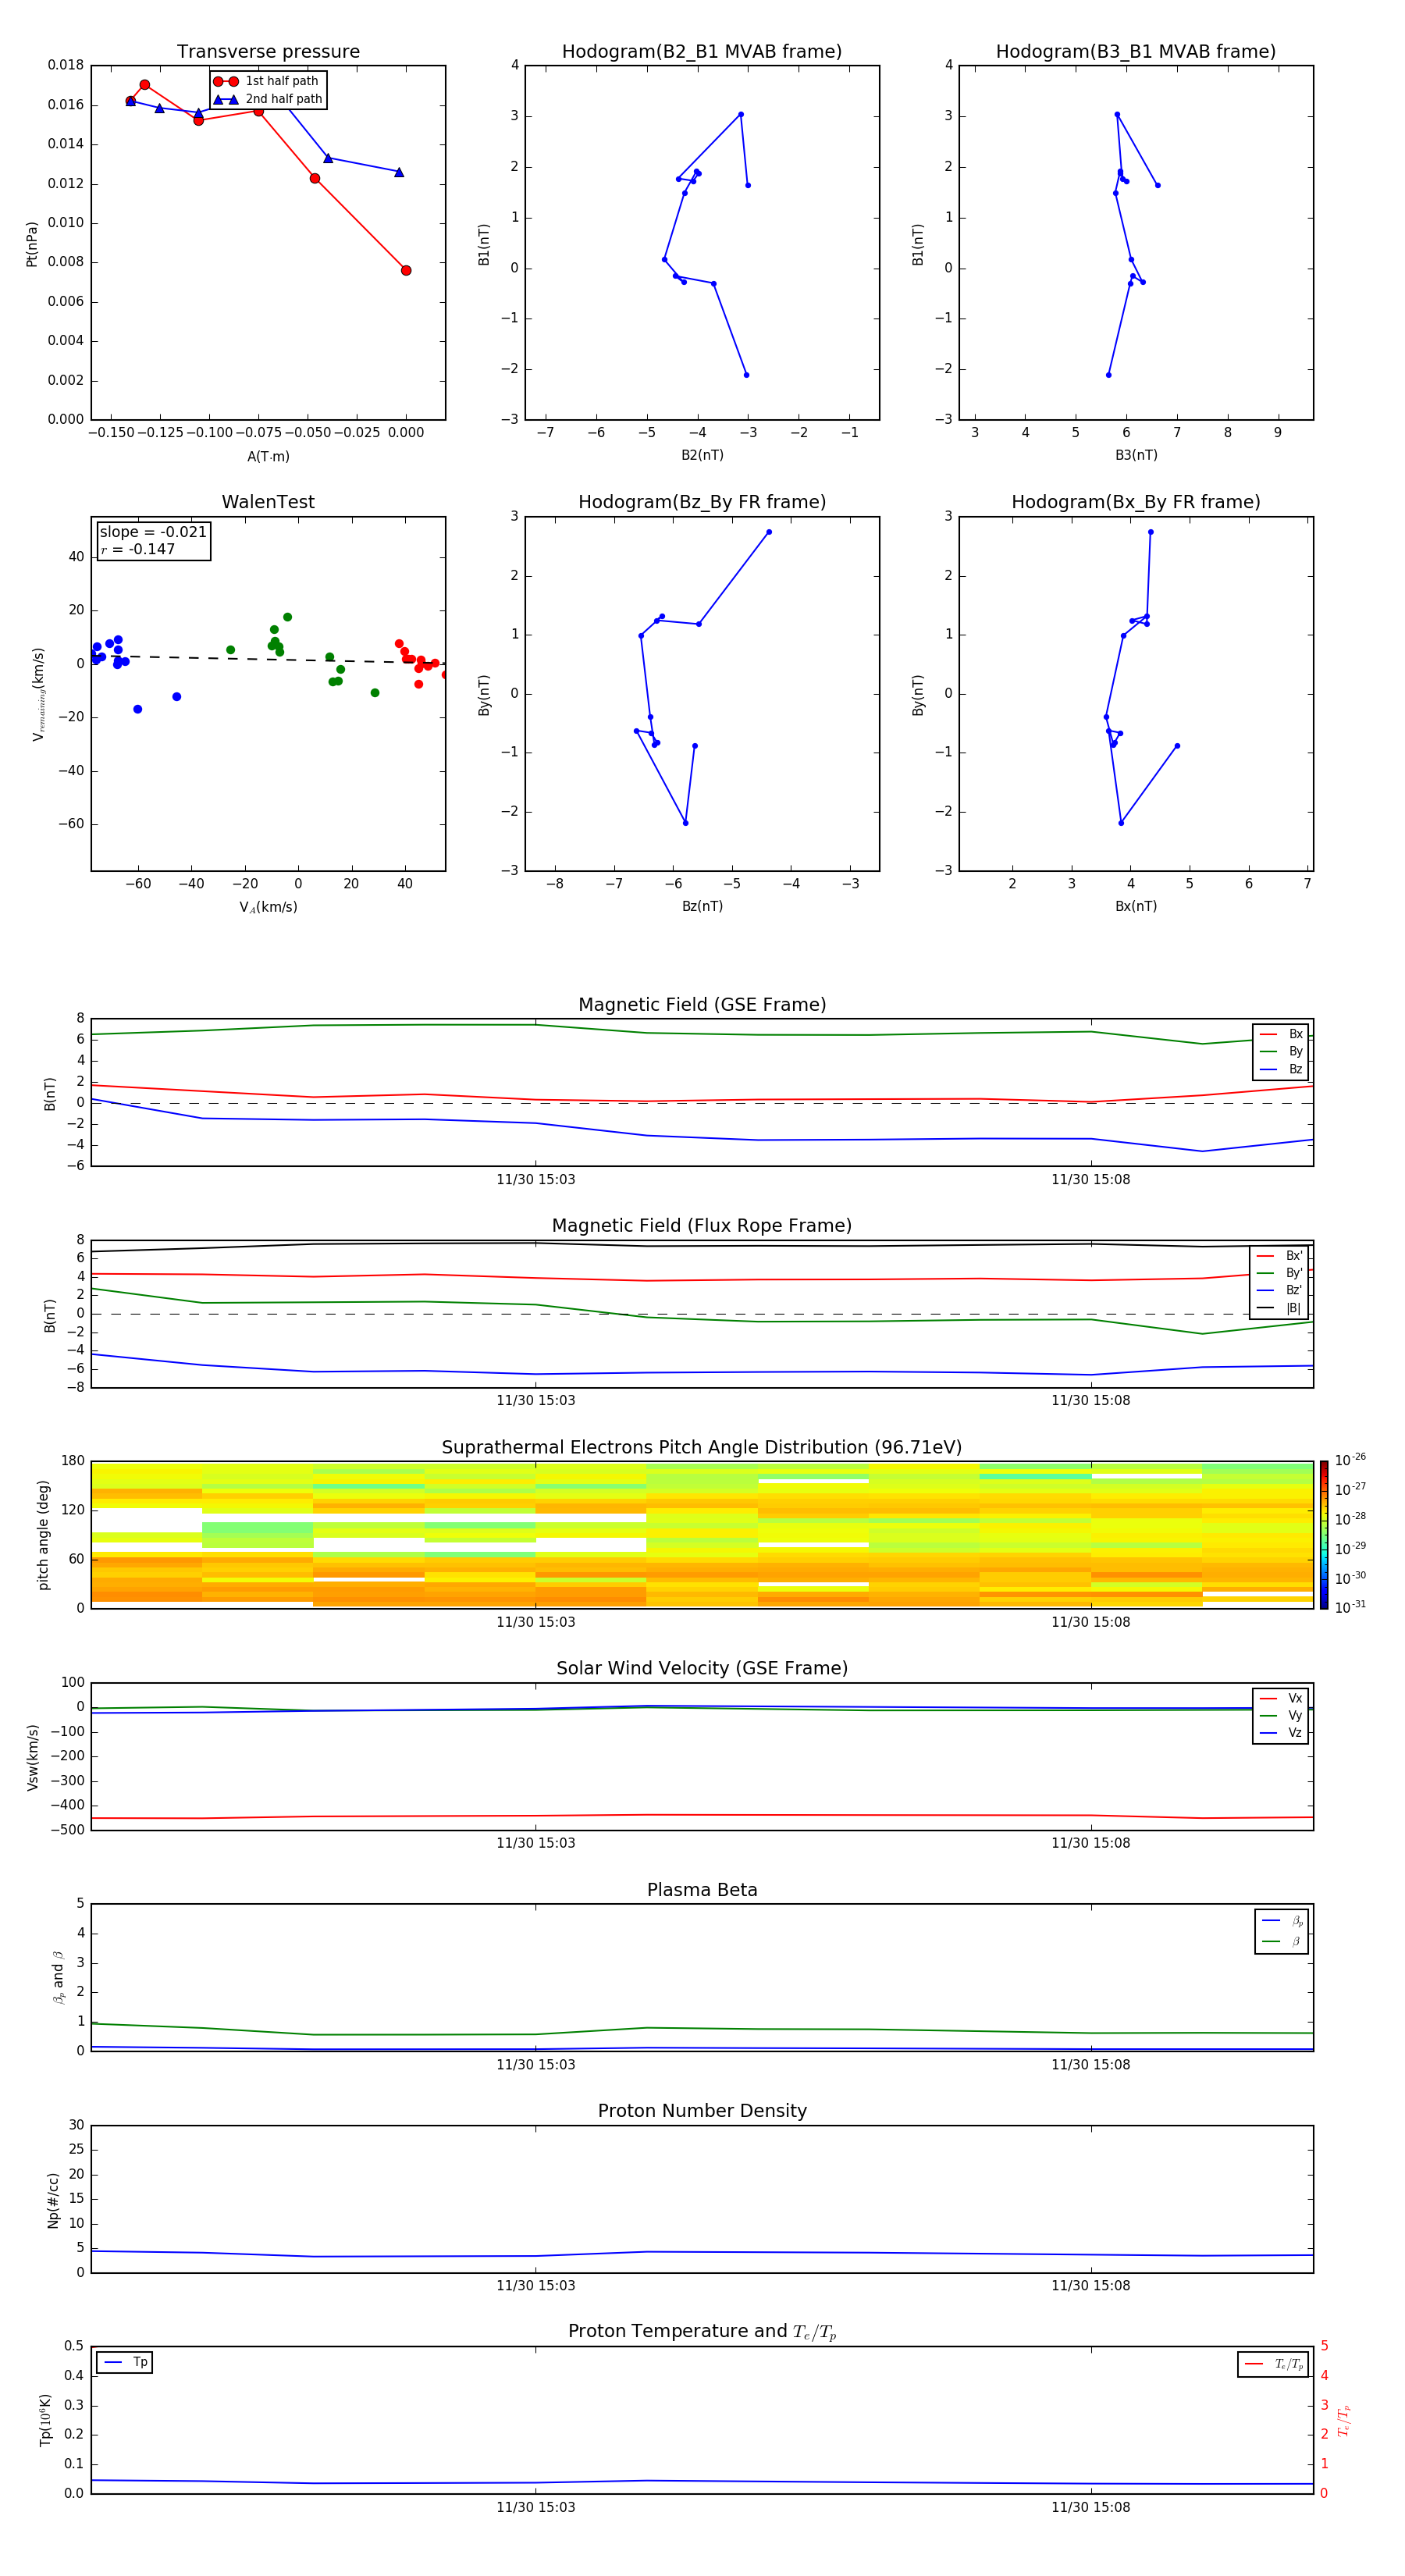This screenshot has width=1405, height=2576.
Task: Click the Bz legend entry in GSE plot
Action: (1281, 1069)
